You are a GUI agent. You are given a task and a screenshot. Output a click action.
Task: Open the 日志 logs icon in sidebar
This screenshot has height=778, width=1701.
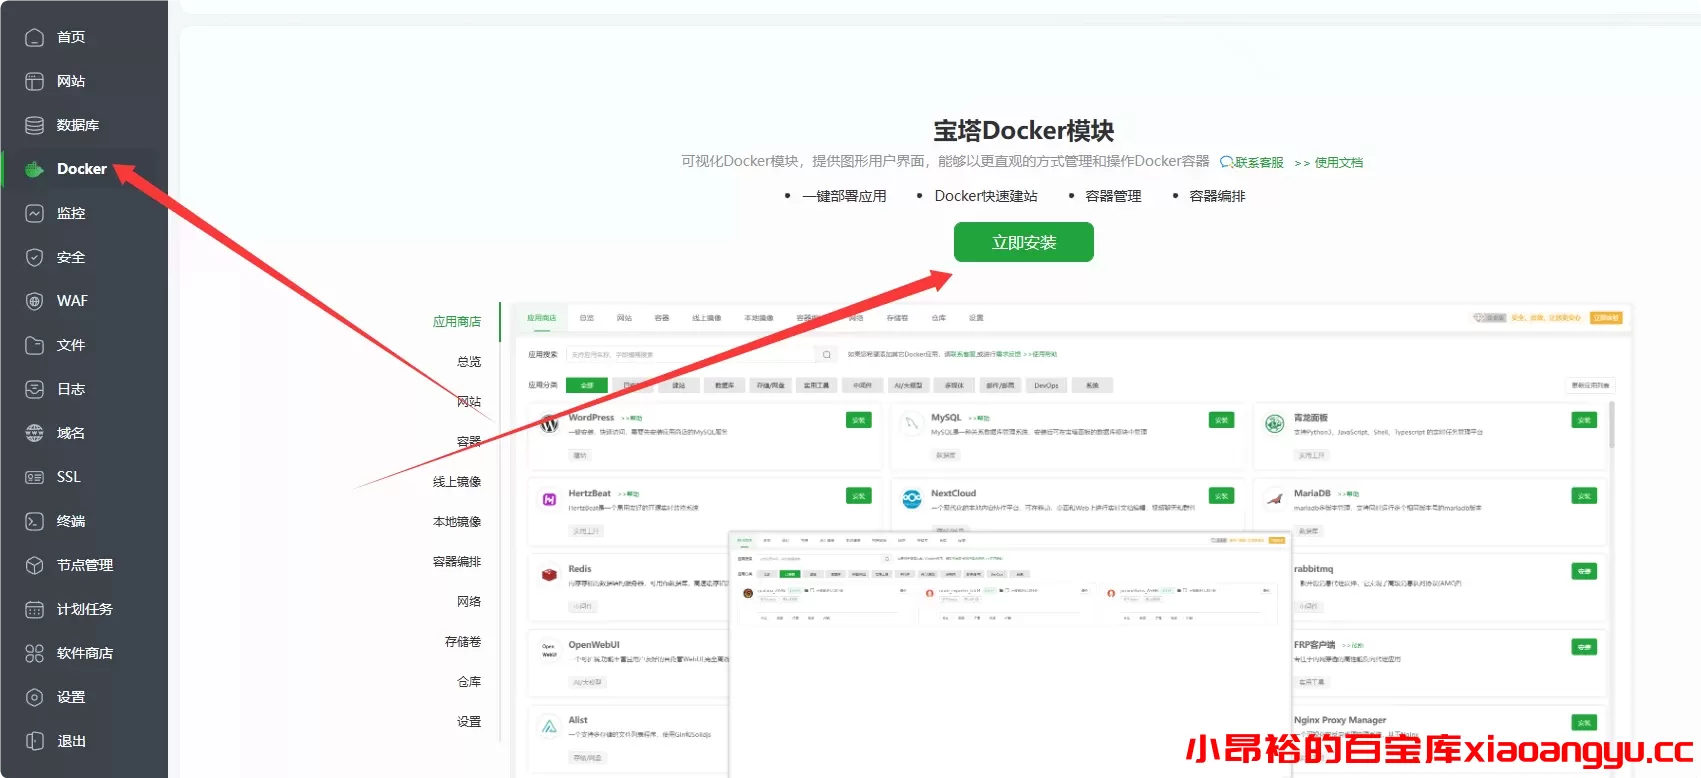point(34,389)
